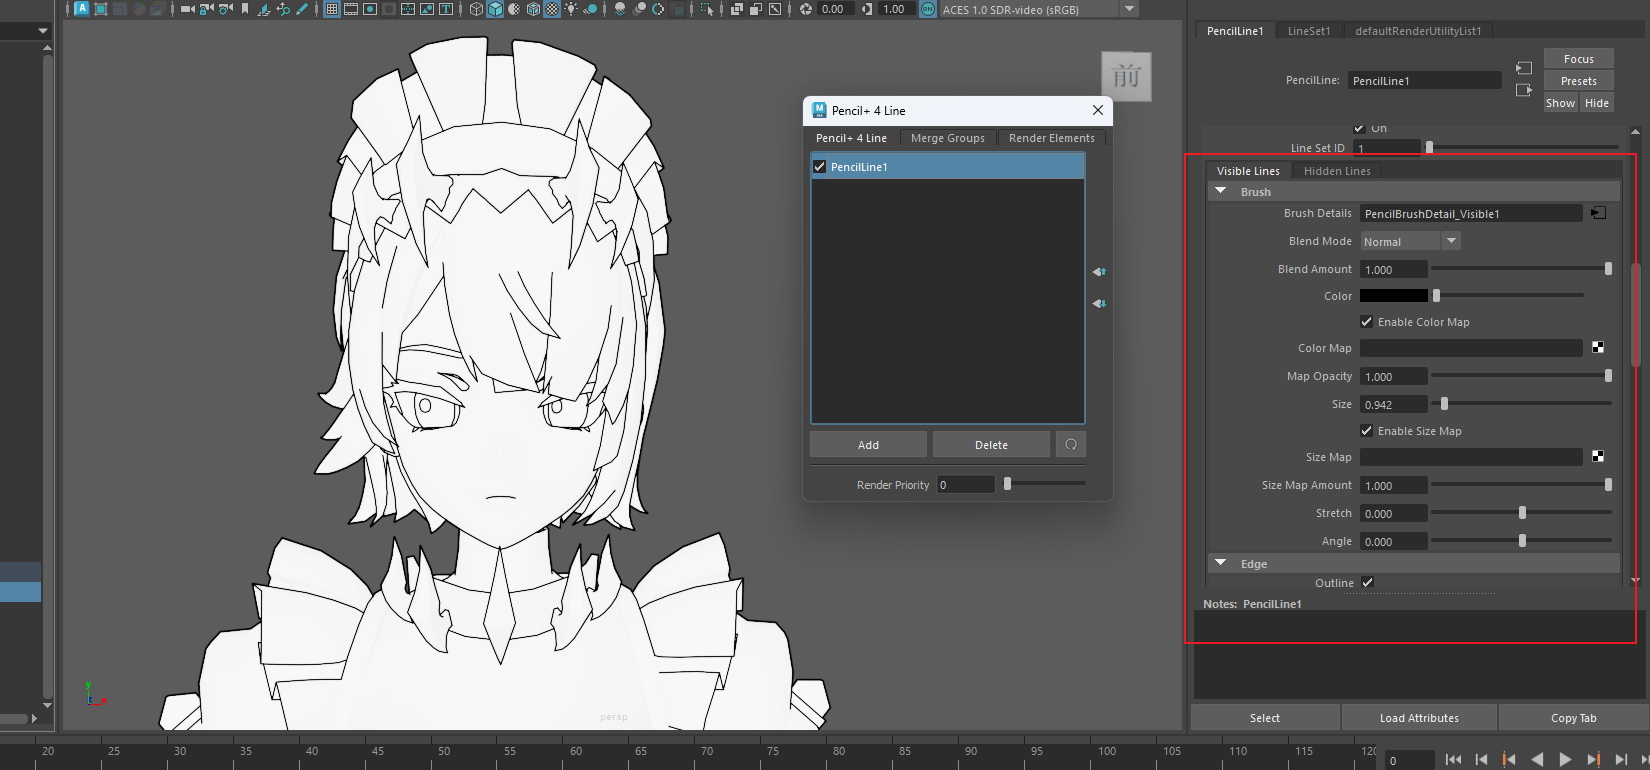Screen dimensions: 1650x770
Task: Switch to Wireframe display cube icon
Action: click(x=476, y=9)
